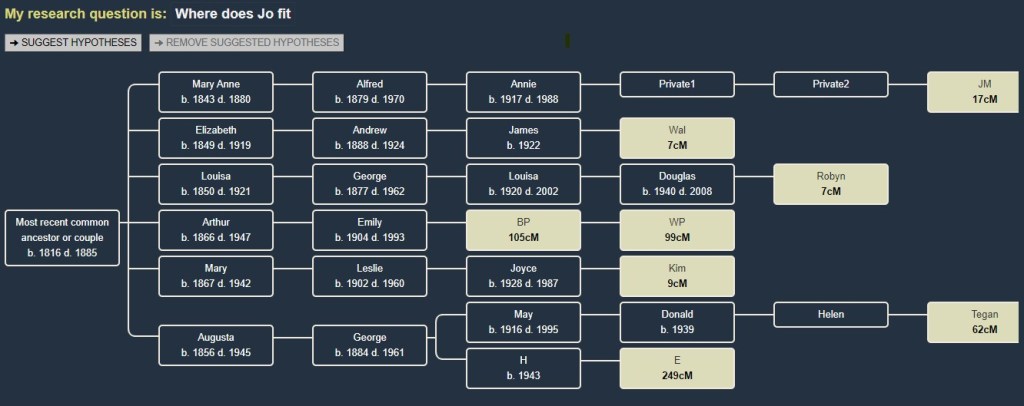Select the Robyn 7cM match box
This screenshot has height=406, width=1024.
coord(830,184)
